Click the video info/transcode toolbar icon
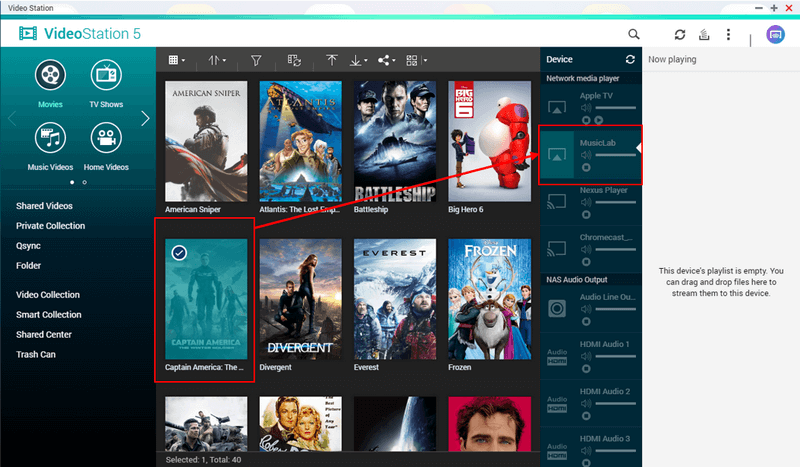Viewport: 800px width, 467px height. [294, 60]
